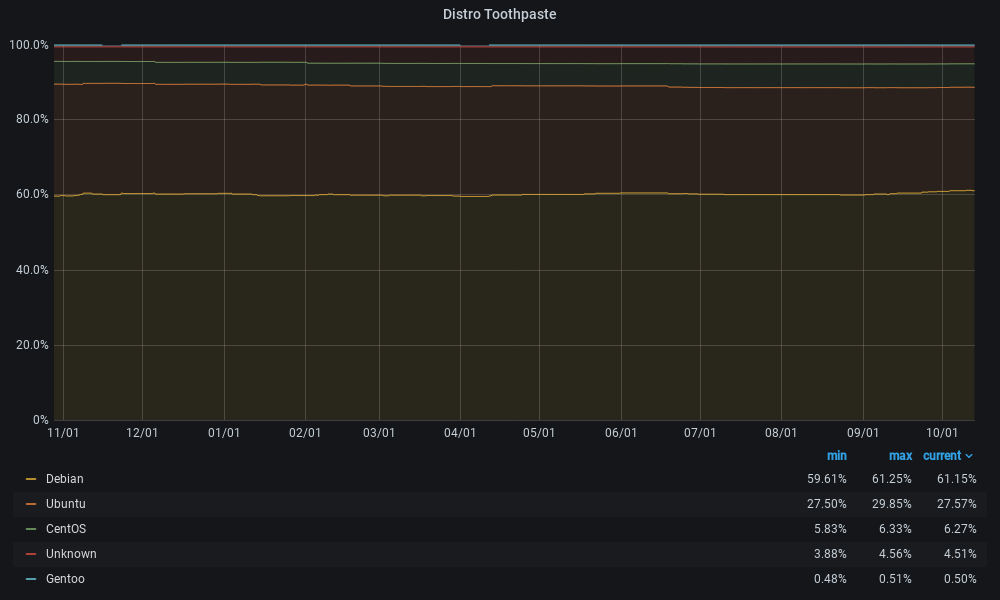Click the Debian series color swatch
Screen dimensions: 1000x600
click(x=31, y=479)
